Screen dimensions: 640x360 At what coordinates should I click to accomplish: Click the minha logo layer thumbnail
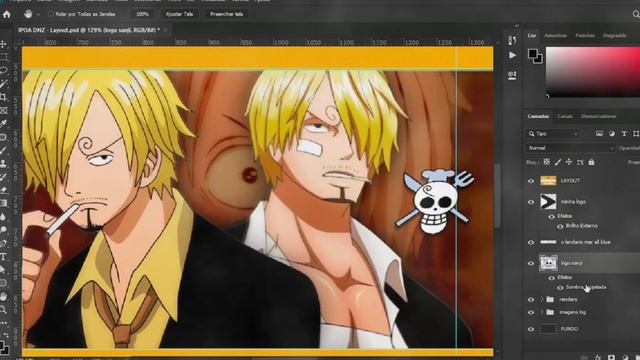coord(548,202)
